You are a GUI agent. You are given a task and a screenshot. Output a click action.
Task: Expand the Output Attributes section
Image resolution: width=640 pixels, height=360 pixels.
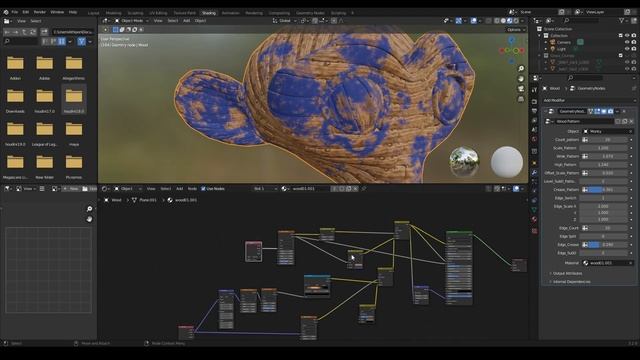pyautogui.click(x=567, y=273)
